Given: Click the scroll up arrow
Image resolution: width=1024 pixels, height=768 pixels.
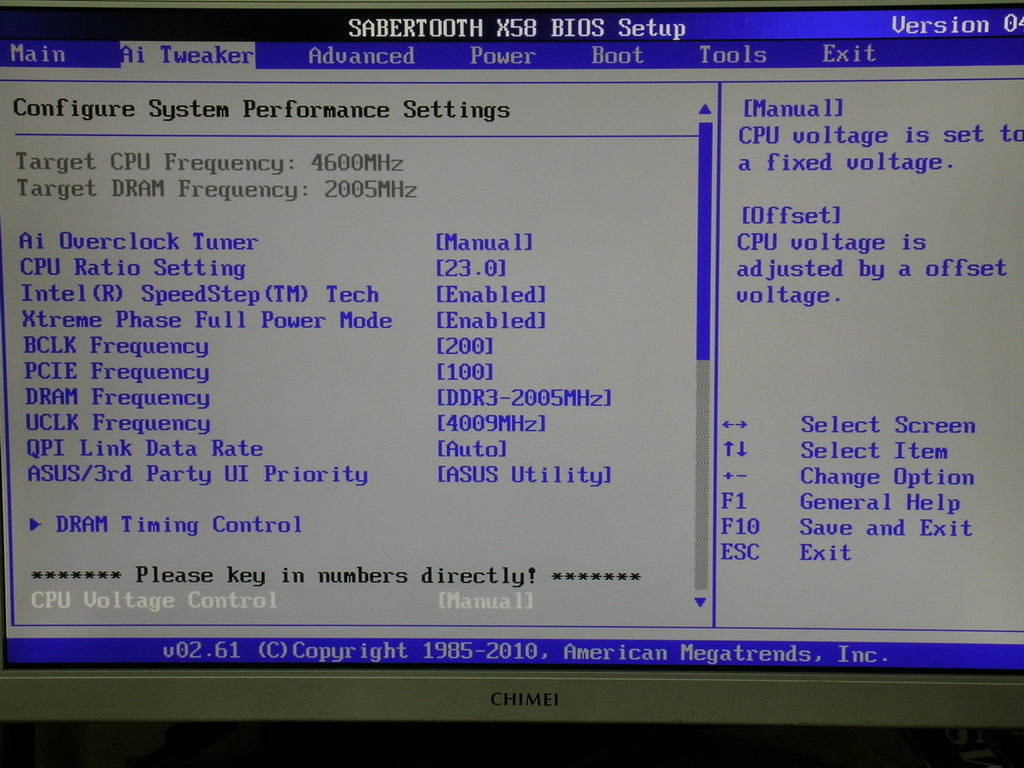Looking at the screenshot, I should 705,109.
